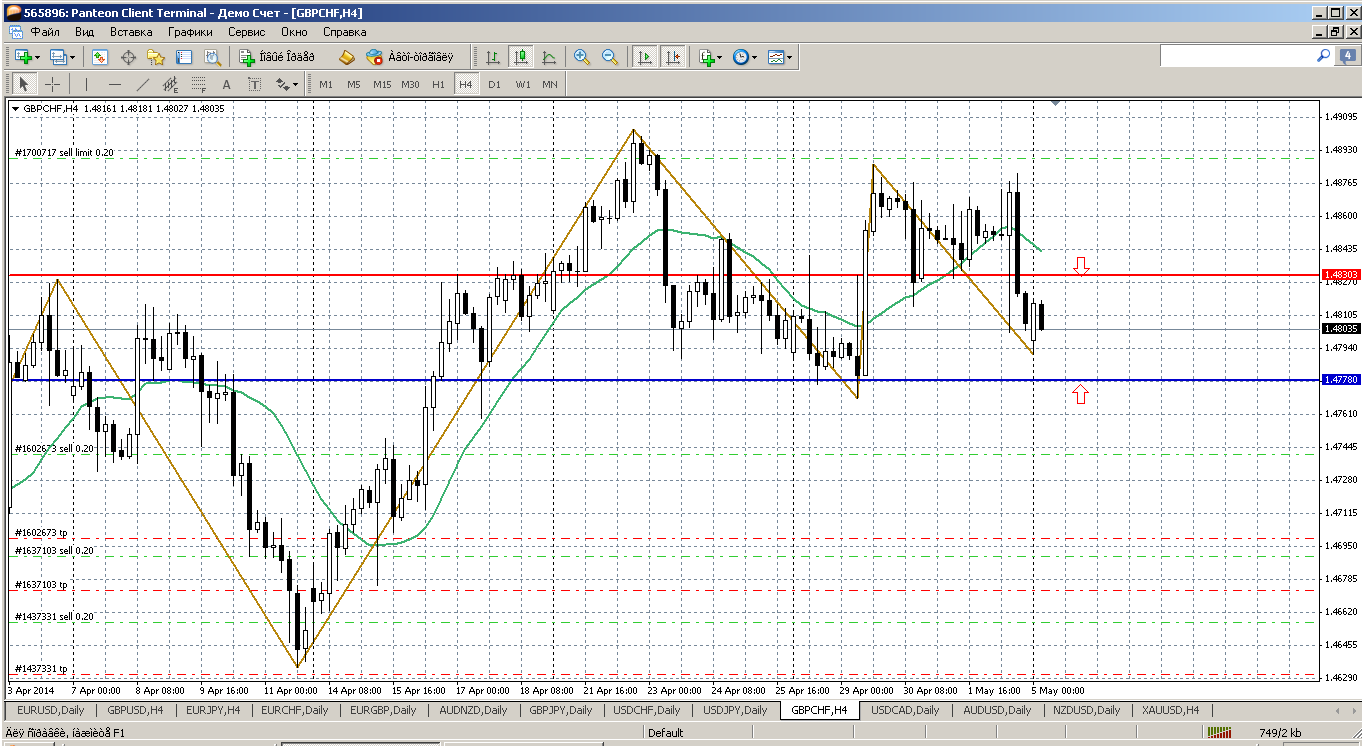Switch to the USDCAD,Daily chart tab
Screen dimensions: 1368x746
pyautogui.click(x=904, y=710)
